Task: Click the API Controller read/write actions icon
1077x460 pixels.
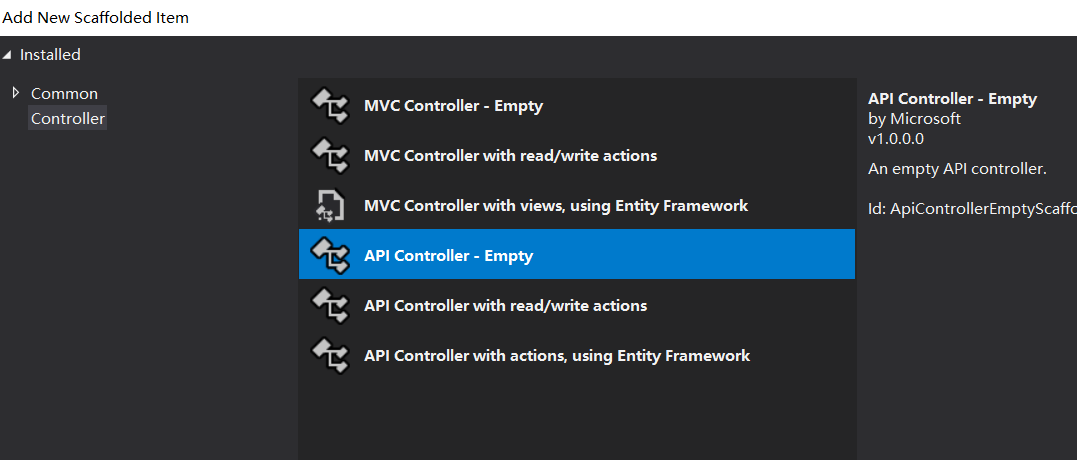Action: point(330,306)
